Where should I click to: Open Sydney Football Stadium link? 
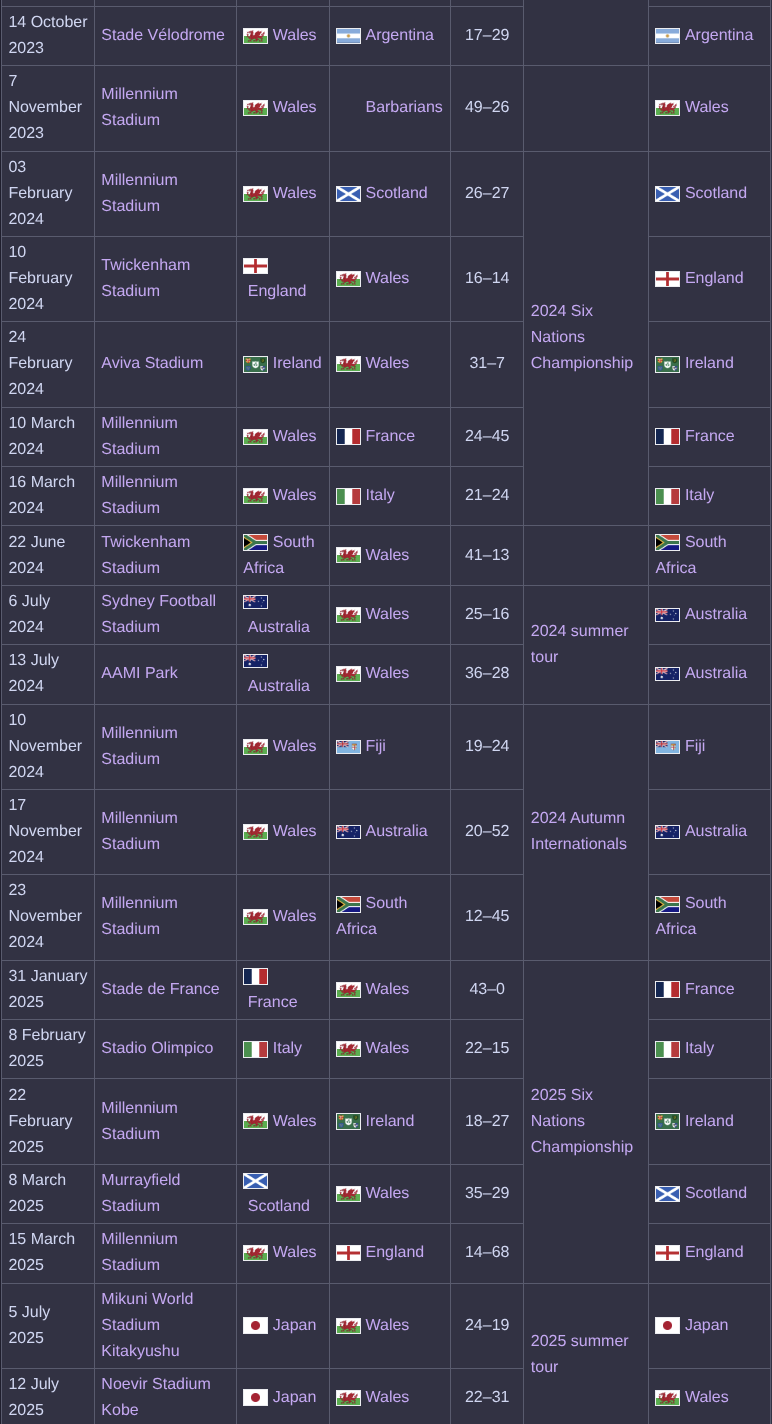tap(158, 614)
